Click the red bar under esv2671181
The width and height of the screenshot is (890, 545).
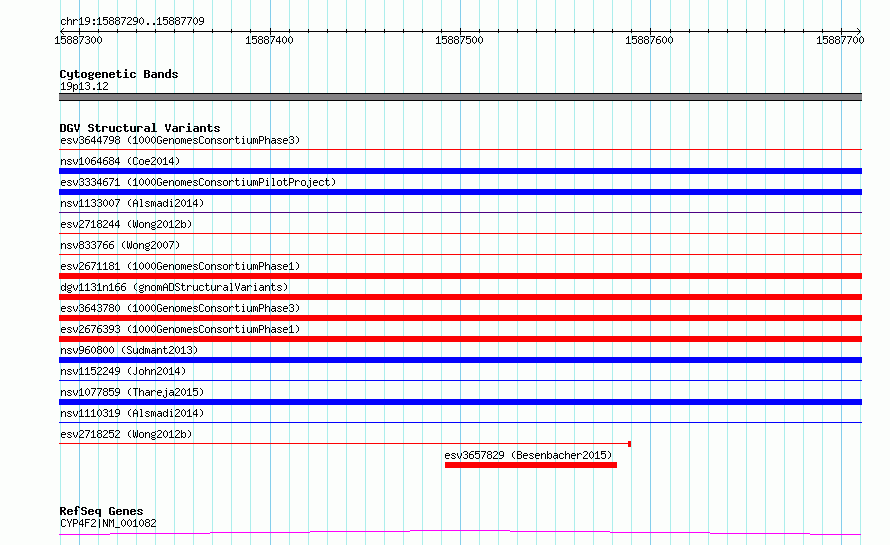click(x=460, y=276)
